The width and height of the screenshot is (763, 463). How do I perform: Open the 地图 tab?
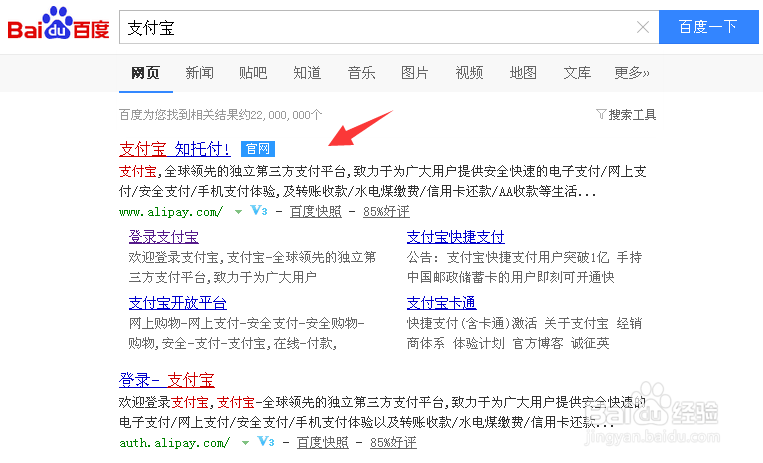523,73
